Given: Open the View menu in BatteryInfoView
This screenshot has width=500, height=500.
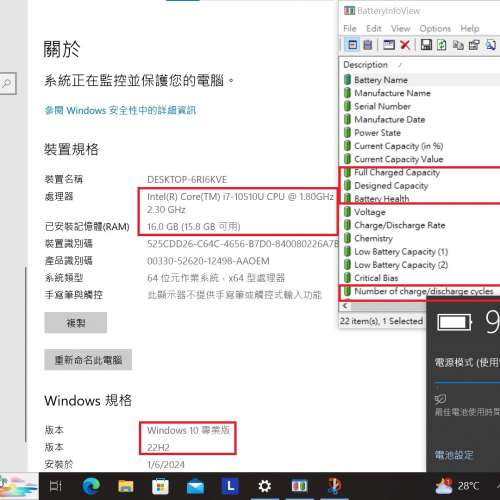Looking at the screenshot, I should coord(400,29).
